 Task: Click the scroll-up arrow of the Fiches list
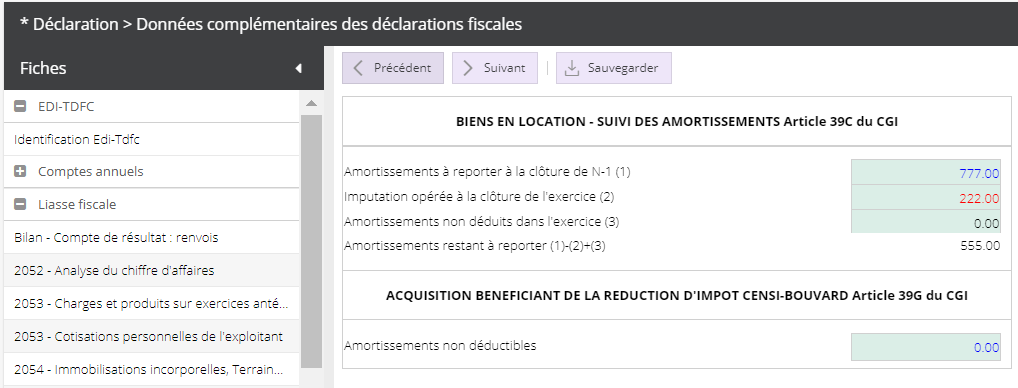[312, 103]
